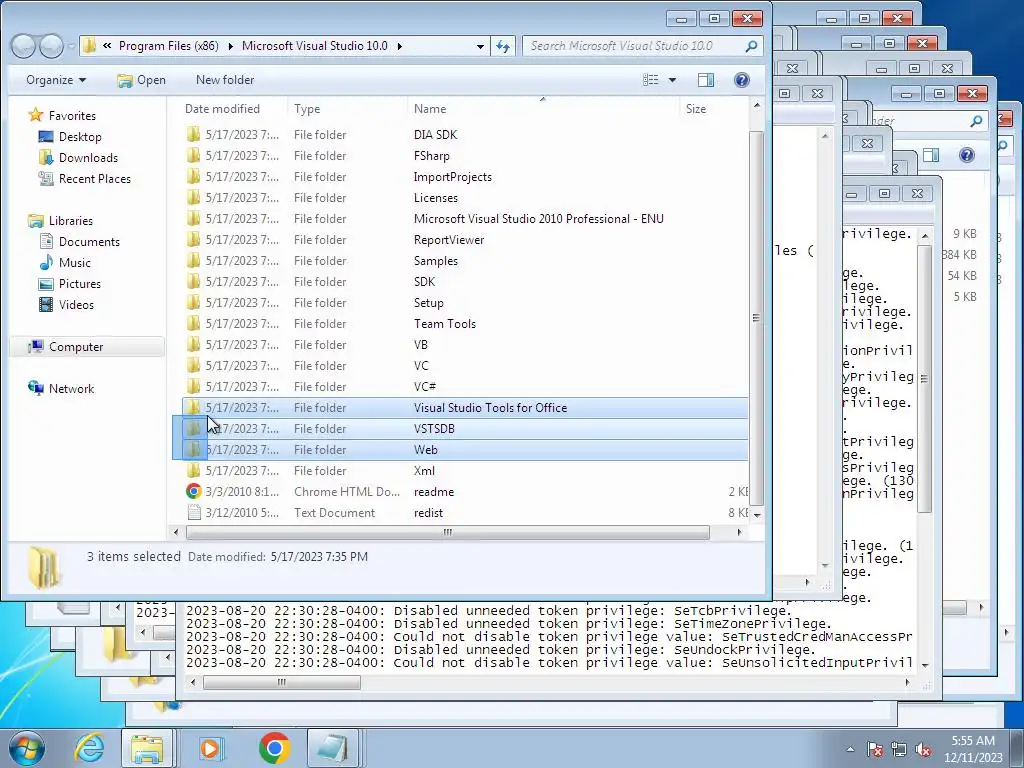This screenshot has width=1024, height=768.
Task: Click the search magnifier icon
Action: click(x=751, y=46)
